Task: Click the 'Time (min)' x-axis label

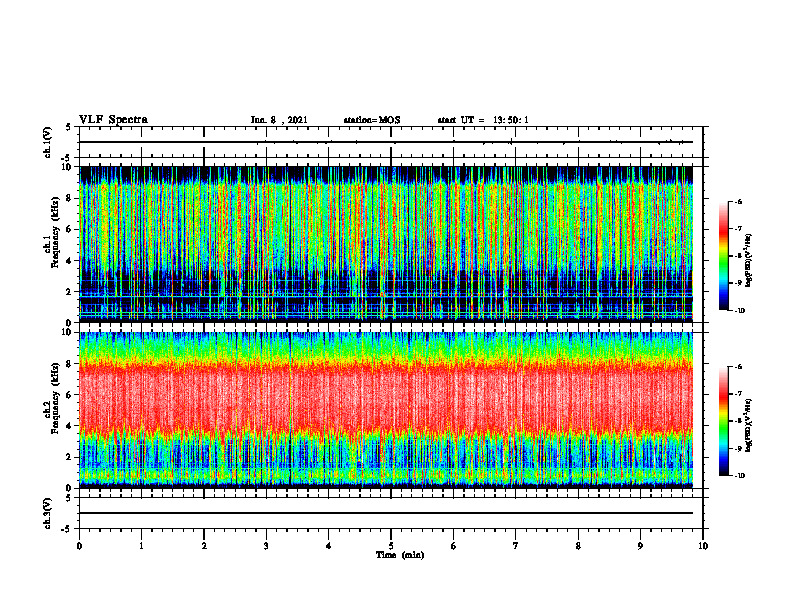Action: [400, 555]
